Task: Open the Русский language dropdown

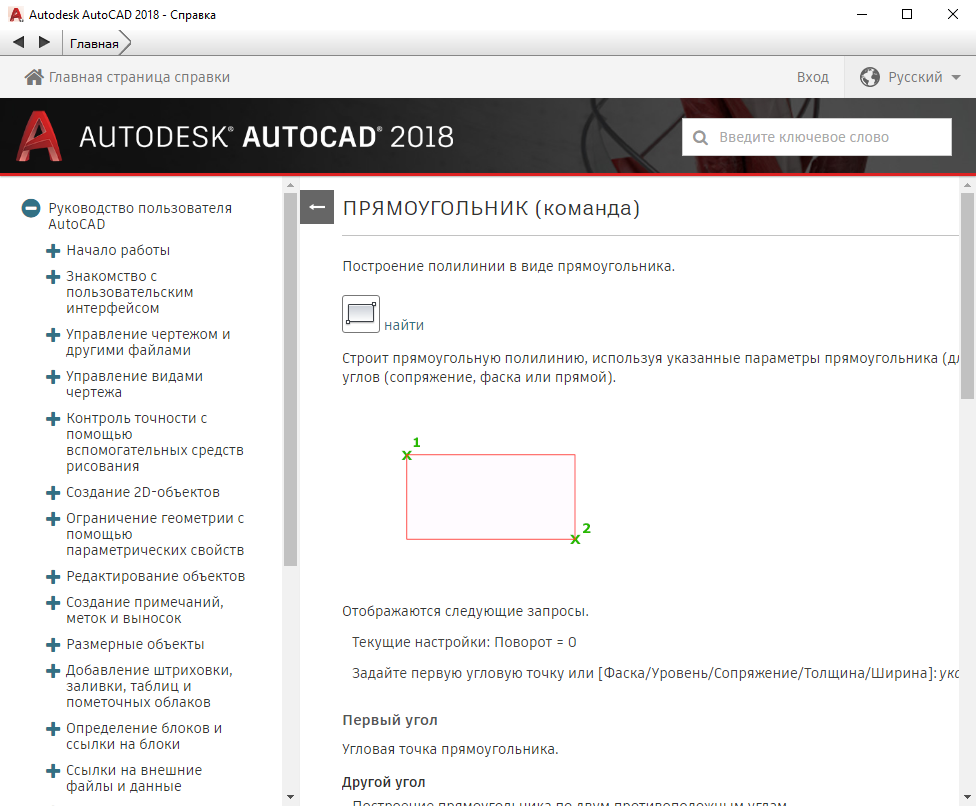Action: pyautogui.click(x=924, y=77)
